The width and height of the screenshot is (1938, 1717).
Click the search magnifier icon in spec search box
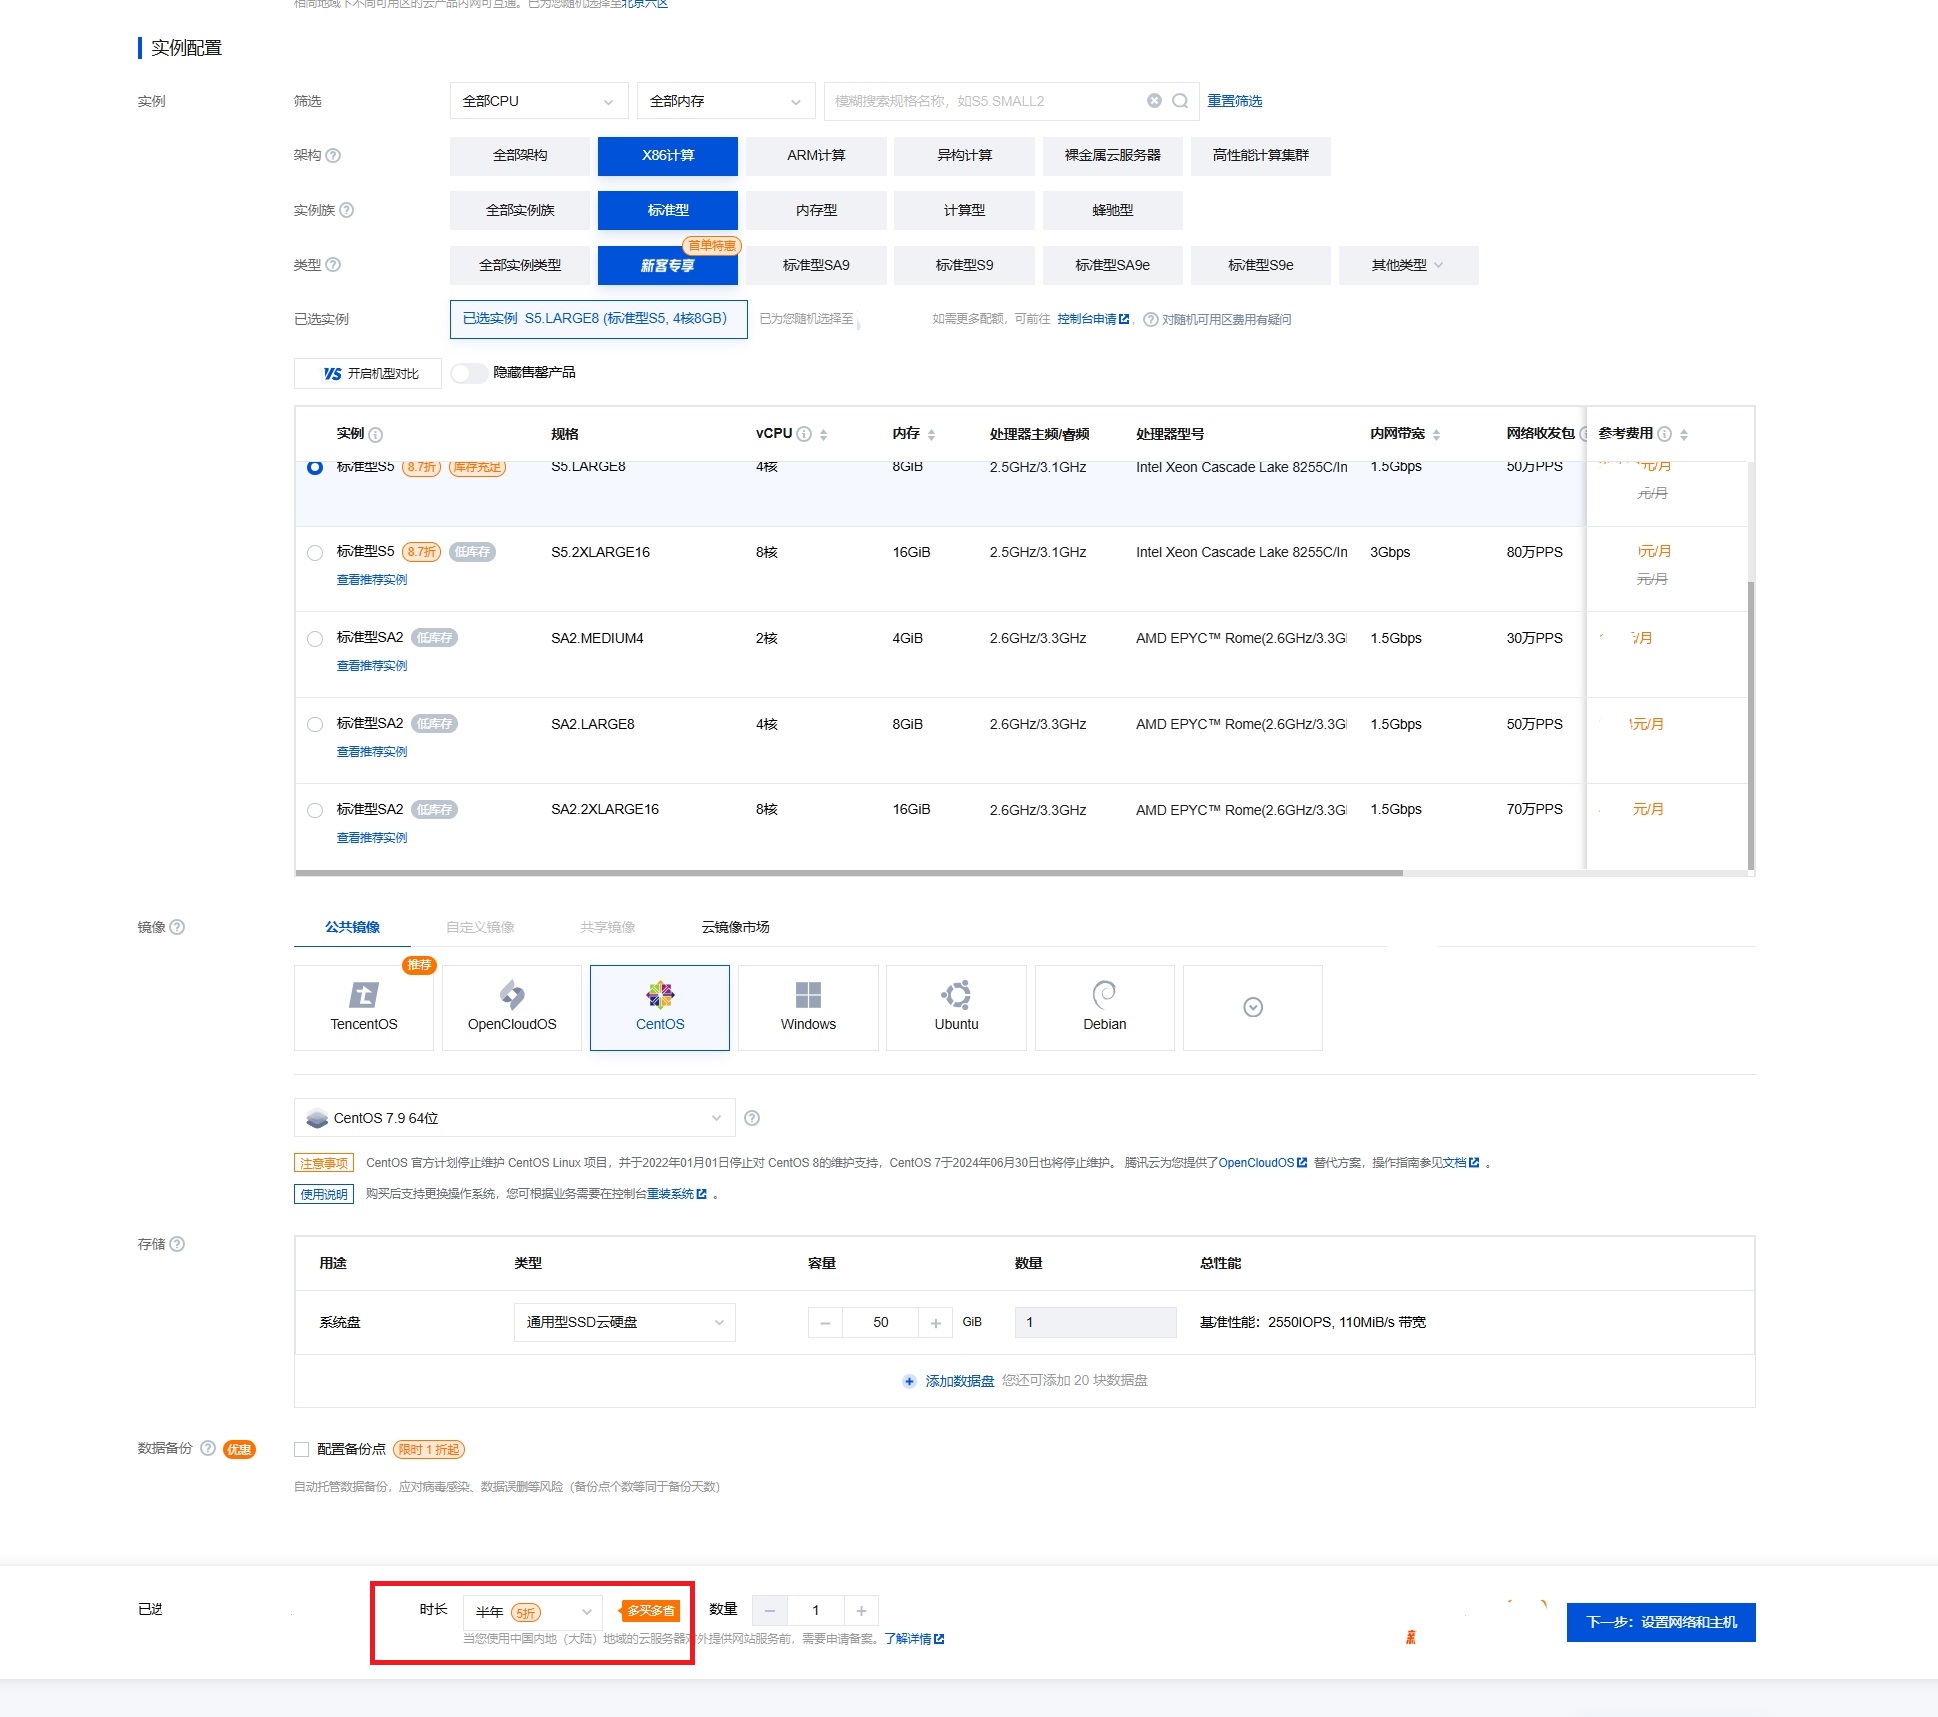click(x=1180, y=101)
